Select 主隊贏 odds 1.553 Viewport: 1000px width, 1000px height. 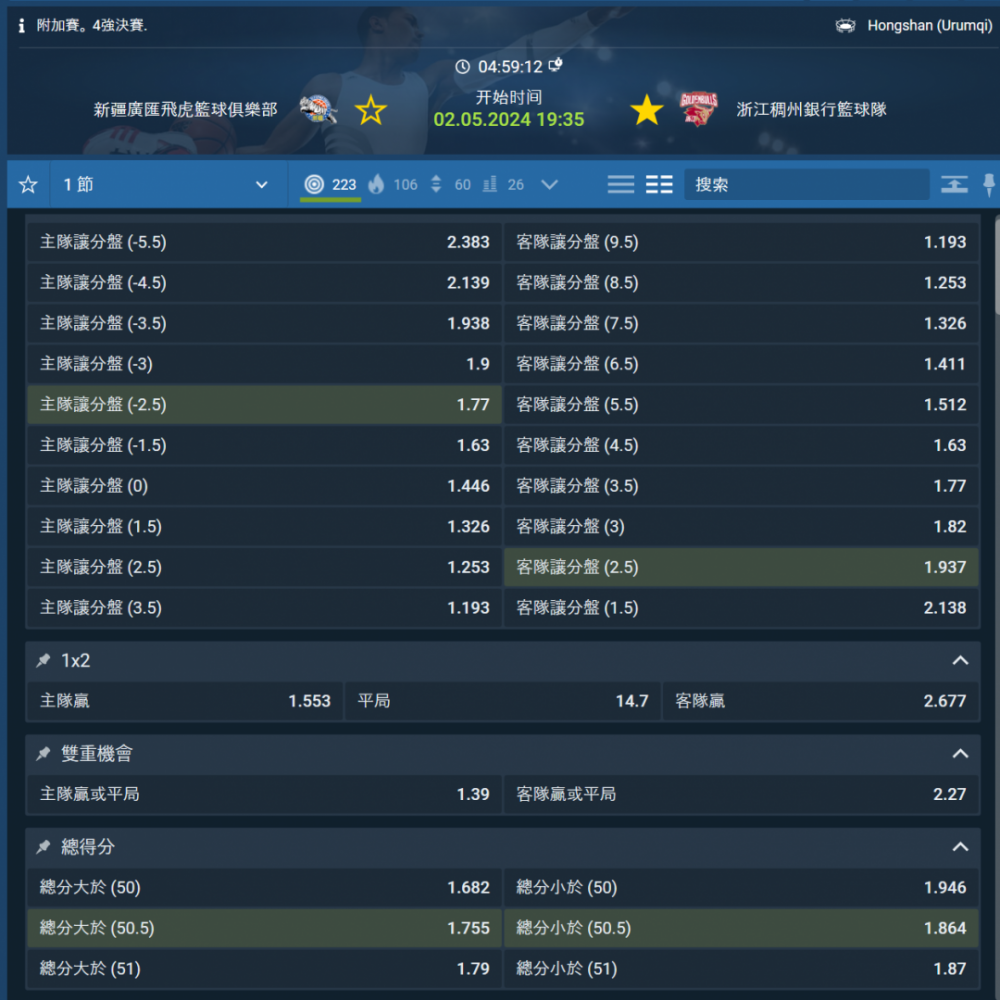point(185,702)
